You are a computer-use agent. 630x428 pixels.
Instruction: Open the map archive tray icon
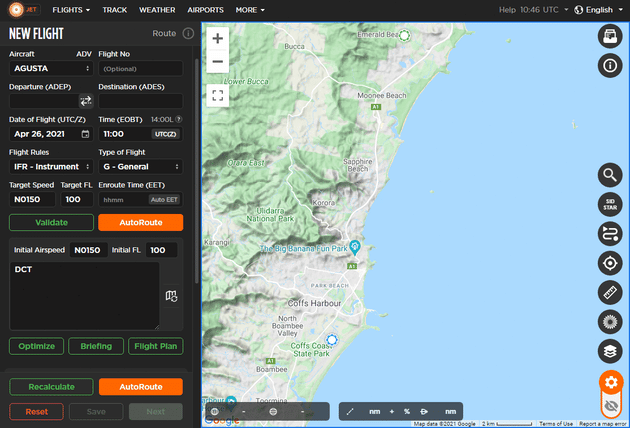(610, 36)
